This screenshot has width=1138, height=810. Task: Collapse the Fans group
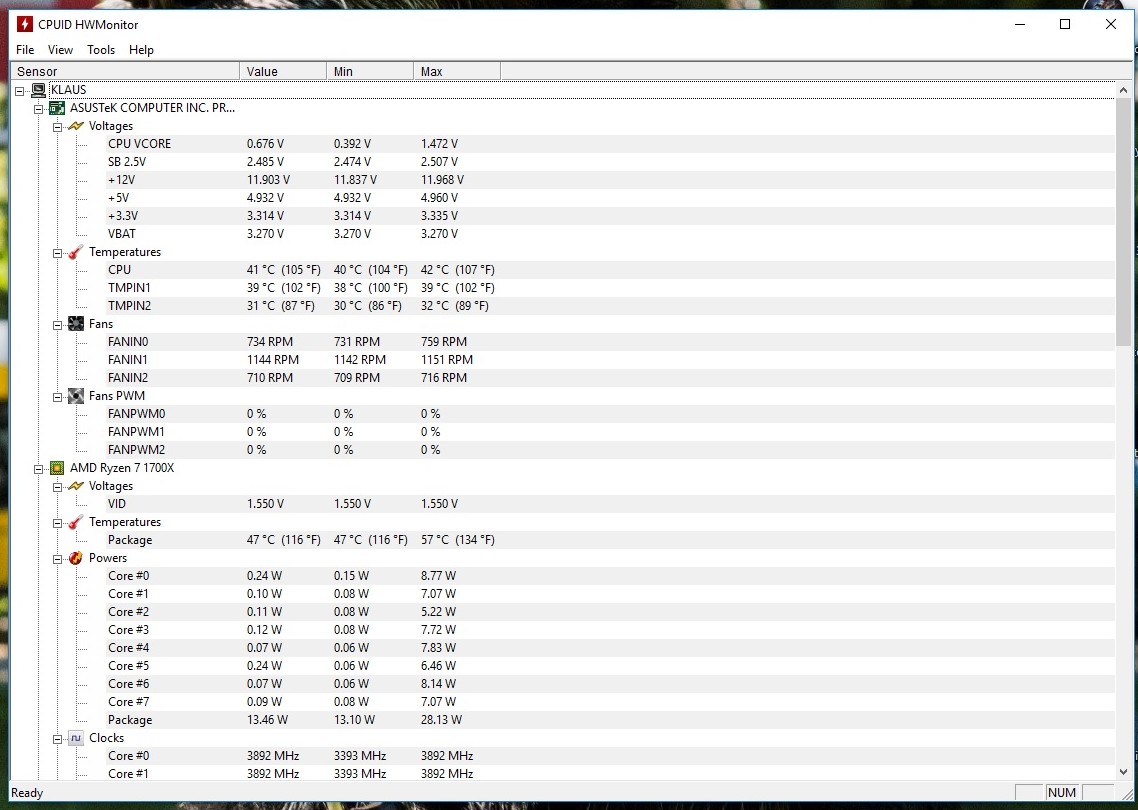coord(57,324)
